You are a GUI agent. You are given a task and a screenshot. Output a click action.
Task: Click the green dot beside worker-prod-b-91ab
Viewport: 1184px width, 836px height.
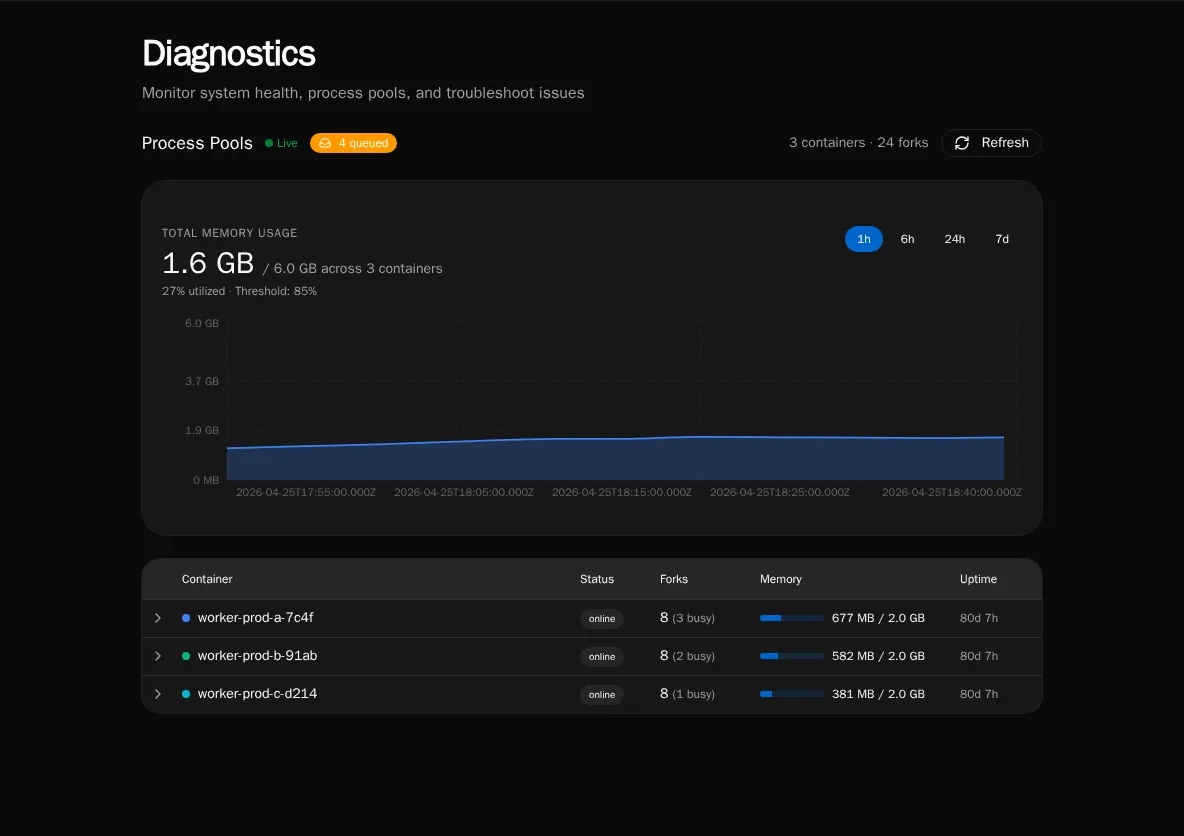click(186, 656)
